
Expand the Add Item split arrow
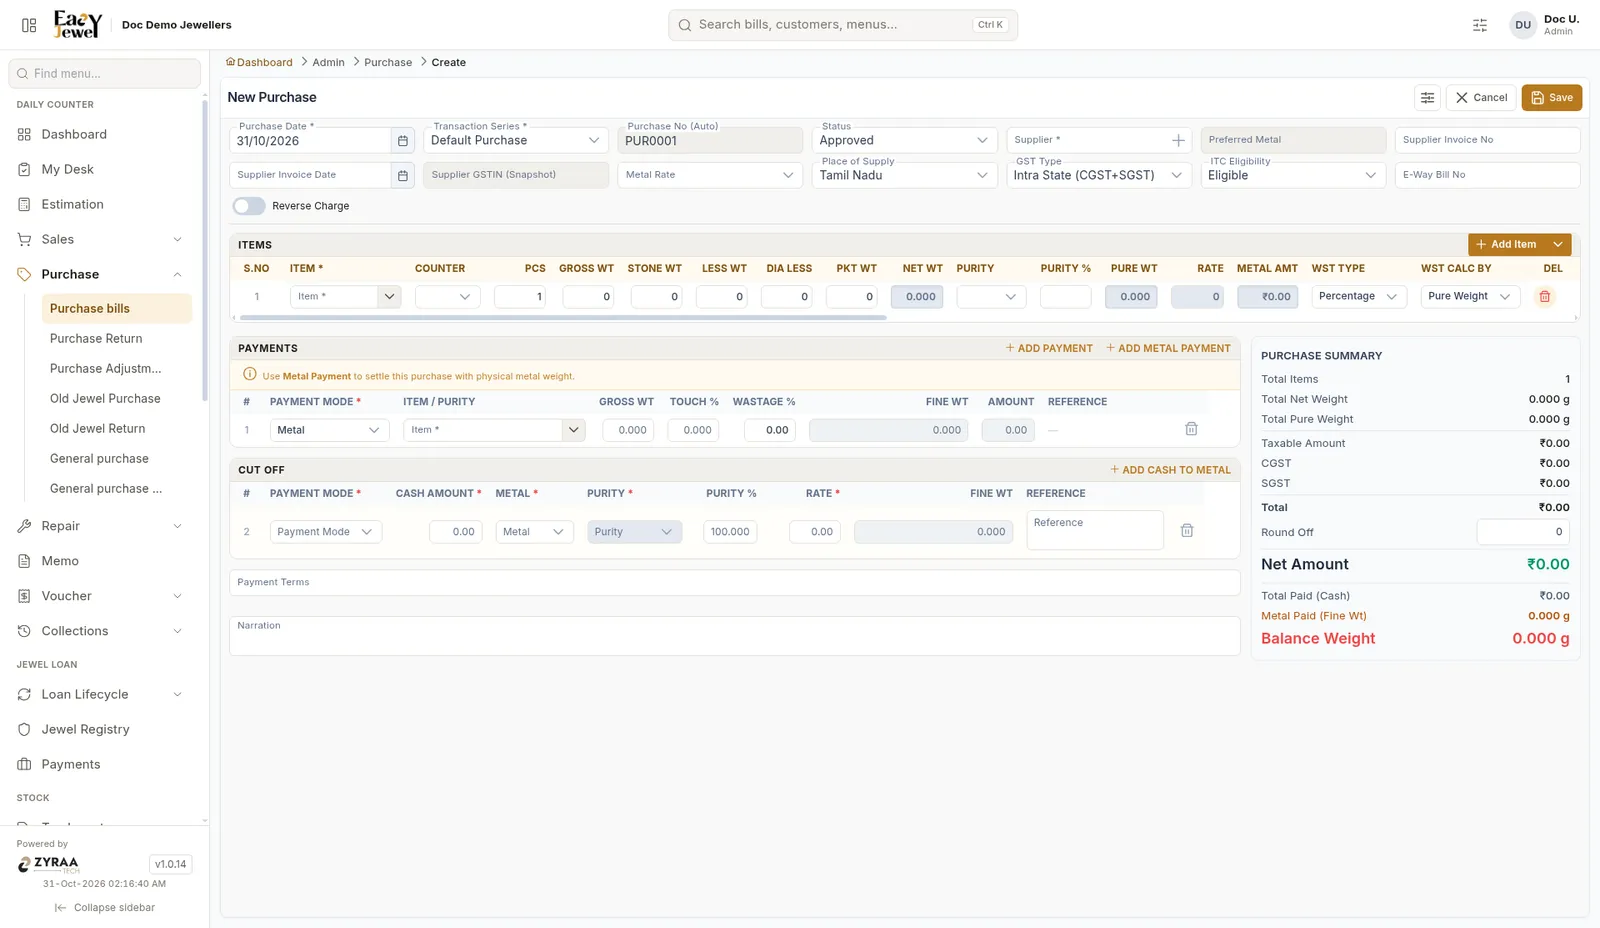[x=1558, y=245]
